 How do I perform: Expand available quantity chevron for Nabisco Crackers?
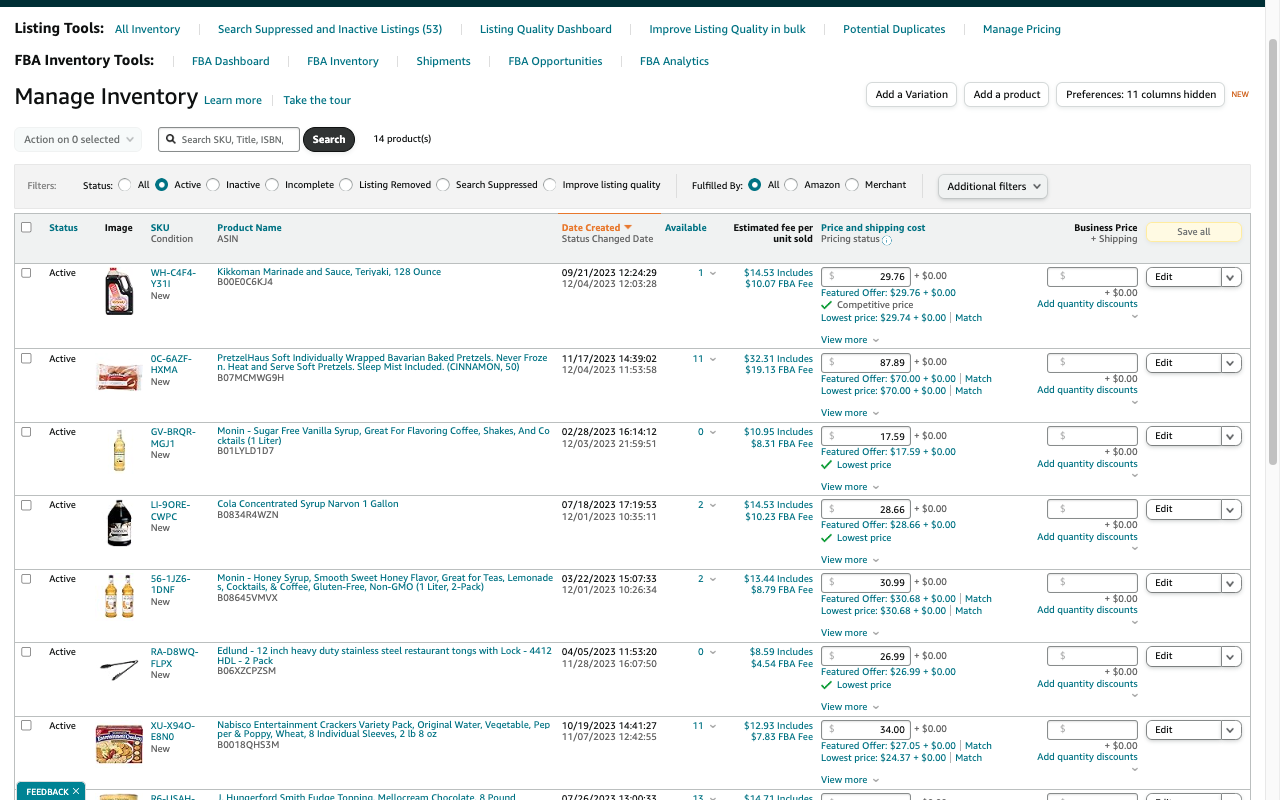pyautogui.click(x=713, y=726)
